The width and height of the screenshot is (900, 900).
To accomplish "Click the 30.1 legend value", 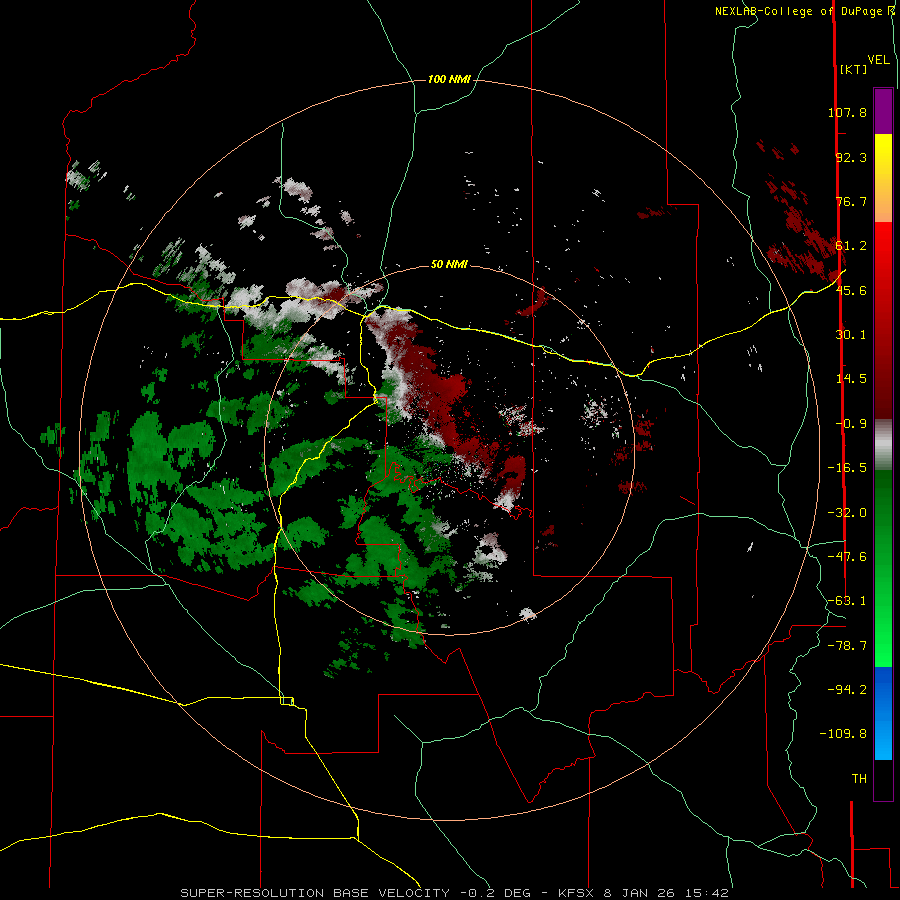I will point(851,335).
